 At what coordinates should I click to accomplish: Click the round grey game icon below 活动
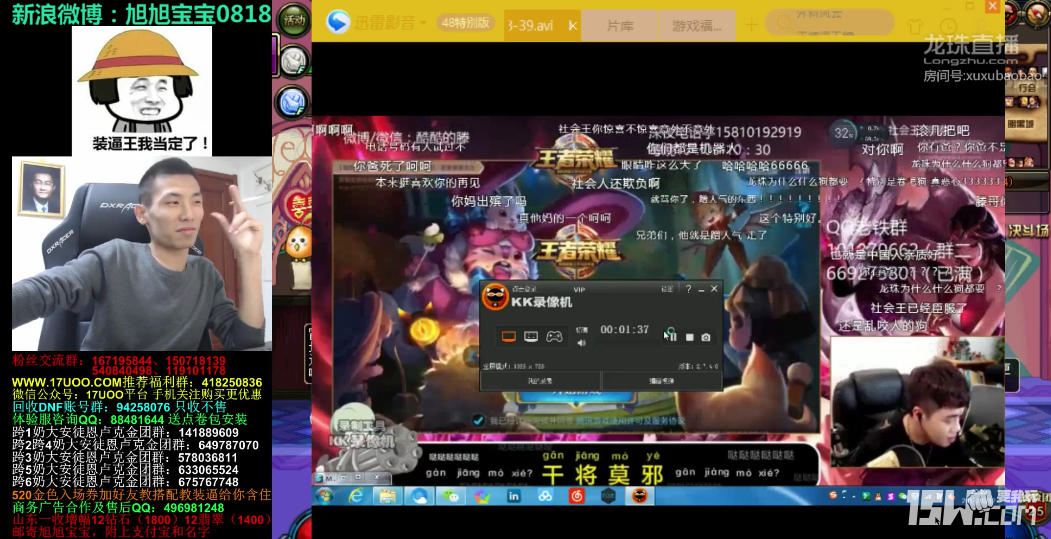293,62
